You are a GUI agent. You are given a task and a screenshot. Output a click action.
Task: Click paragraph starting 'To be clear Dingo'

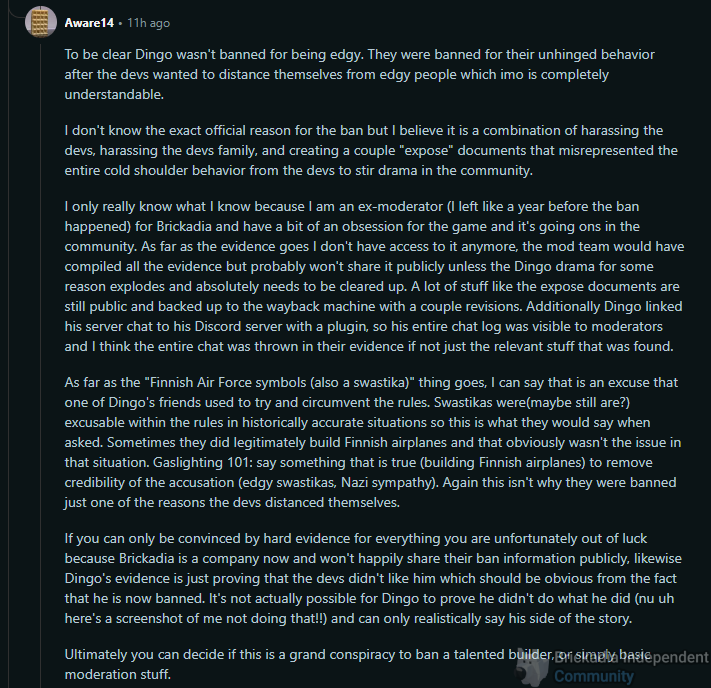pos(359,74)
